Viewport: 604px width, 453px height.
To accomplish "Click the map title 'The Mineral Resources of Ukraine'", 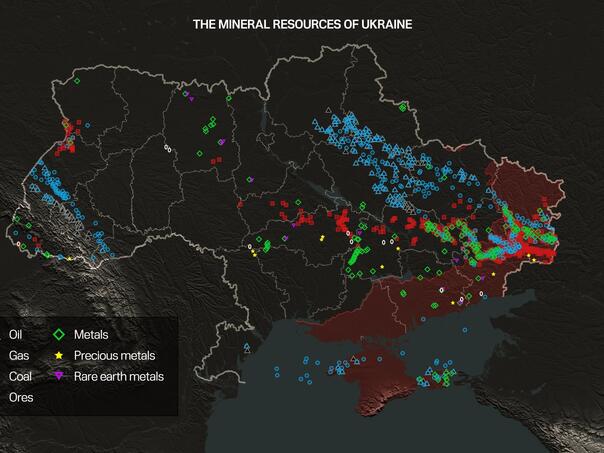I will (302, 23).
